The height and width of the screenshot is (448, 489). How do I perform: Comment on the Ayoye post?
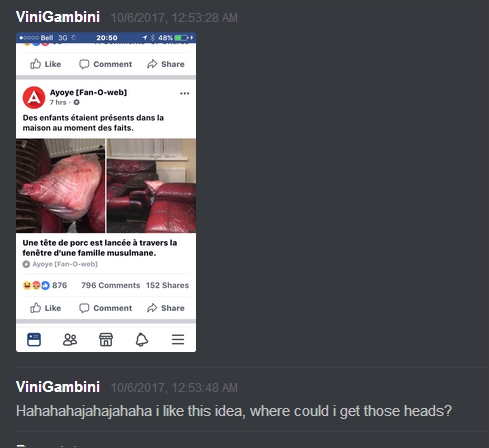tap(105, 308)
